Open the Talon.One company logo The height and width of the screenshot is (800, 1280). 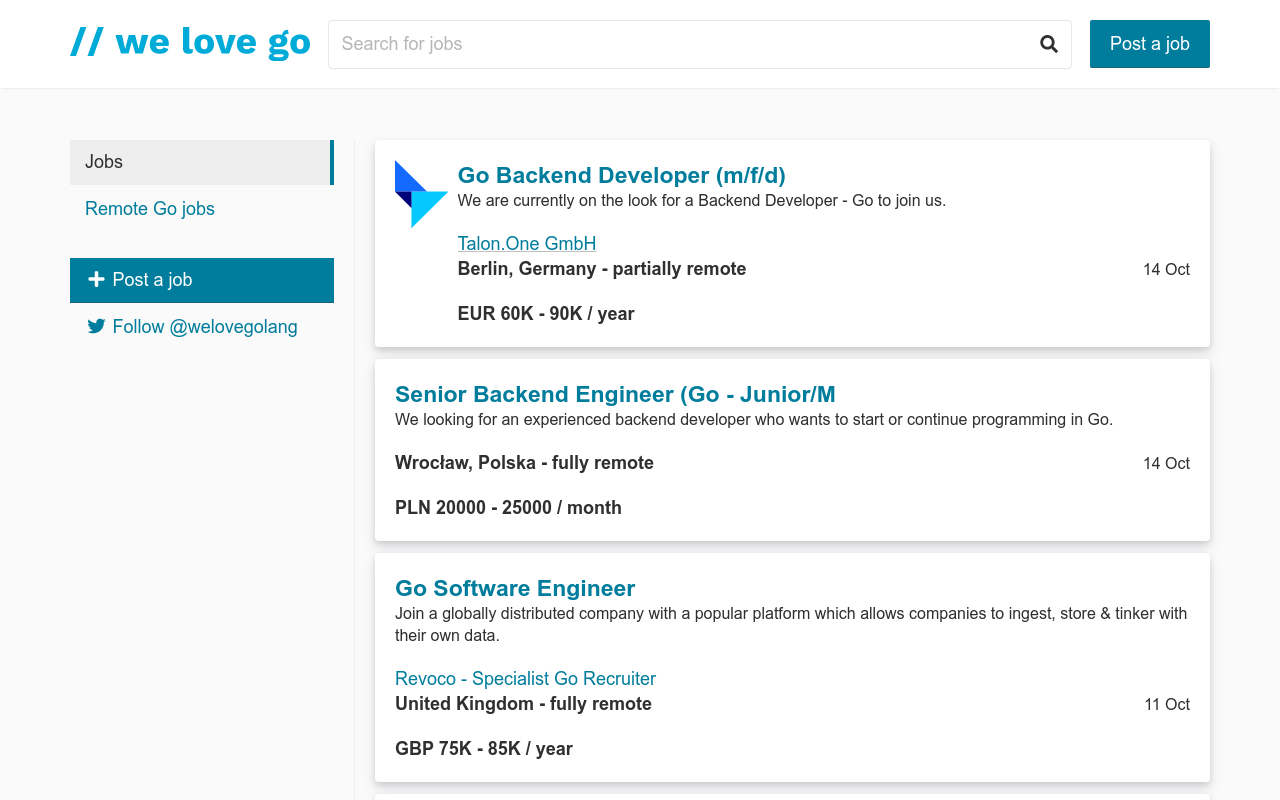coord(421,194)
